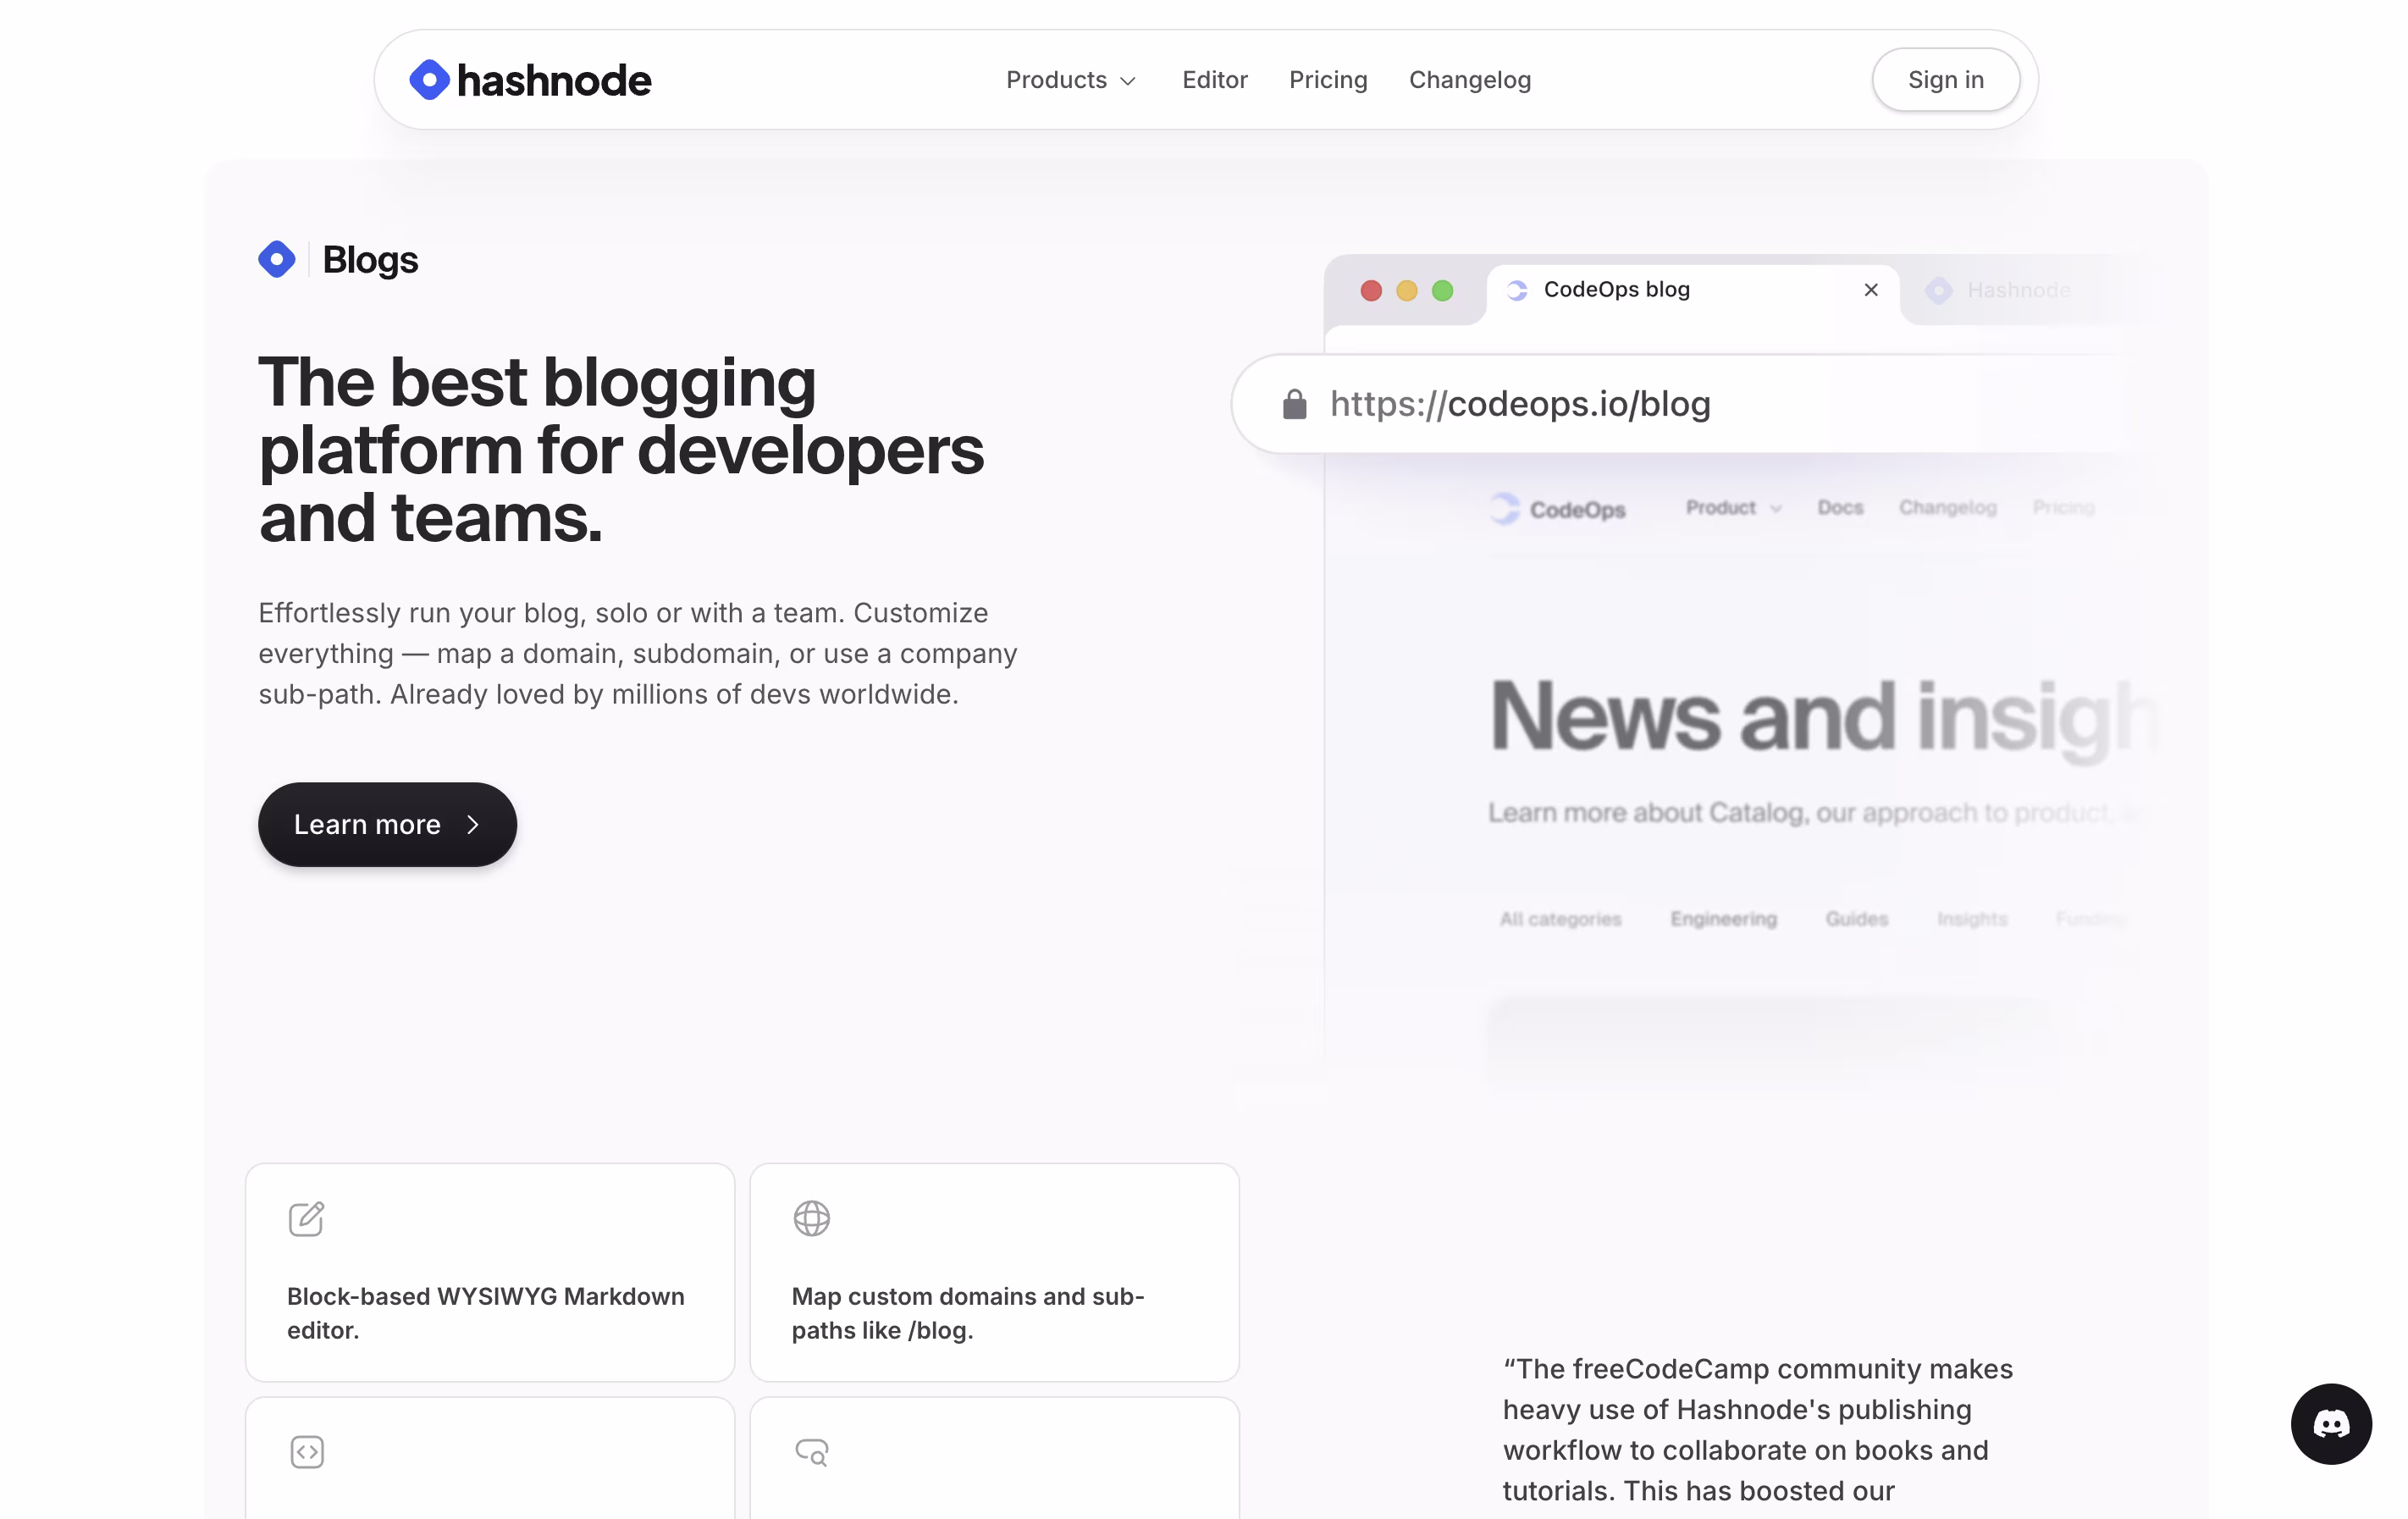Screen dimensions: 2408x1519
Task: Open the Product dropdown in the CodeOps nav
Action: 1733,508
